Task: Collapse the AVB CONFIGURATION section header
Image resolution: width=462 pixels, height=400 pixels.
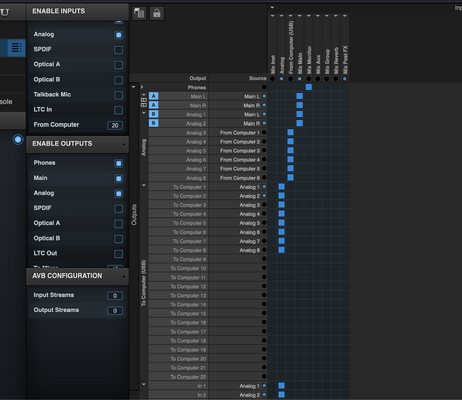Action: pyautogui.click(x=77, y=276)
